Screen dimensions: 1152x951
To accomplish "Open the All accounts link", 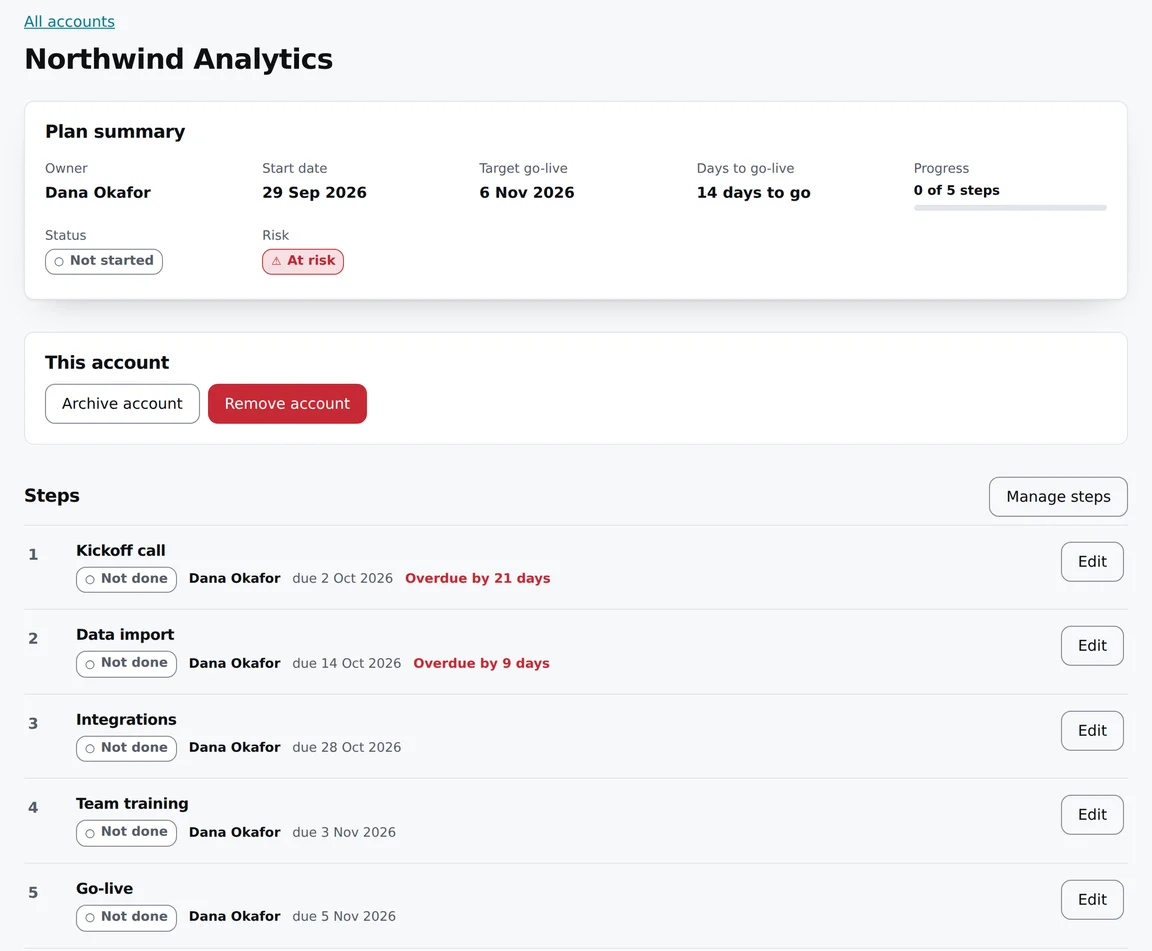I will tap(69, 21).
